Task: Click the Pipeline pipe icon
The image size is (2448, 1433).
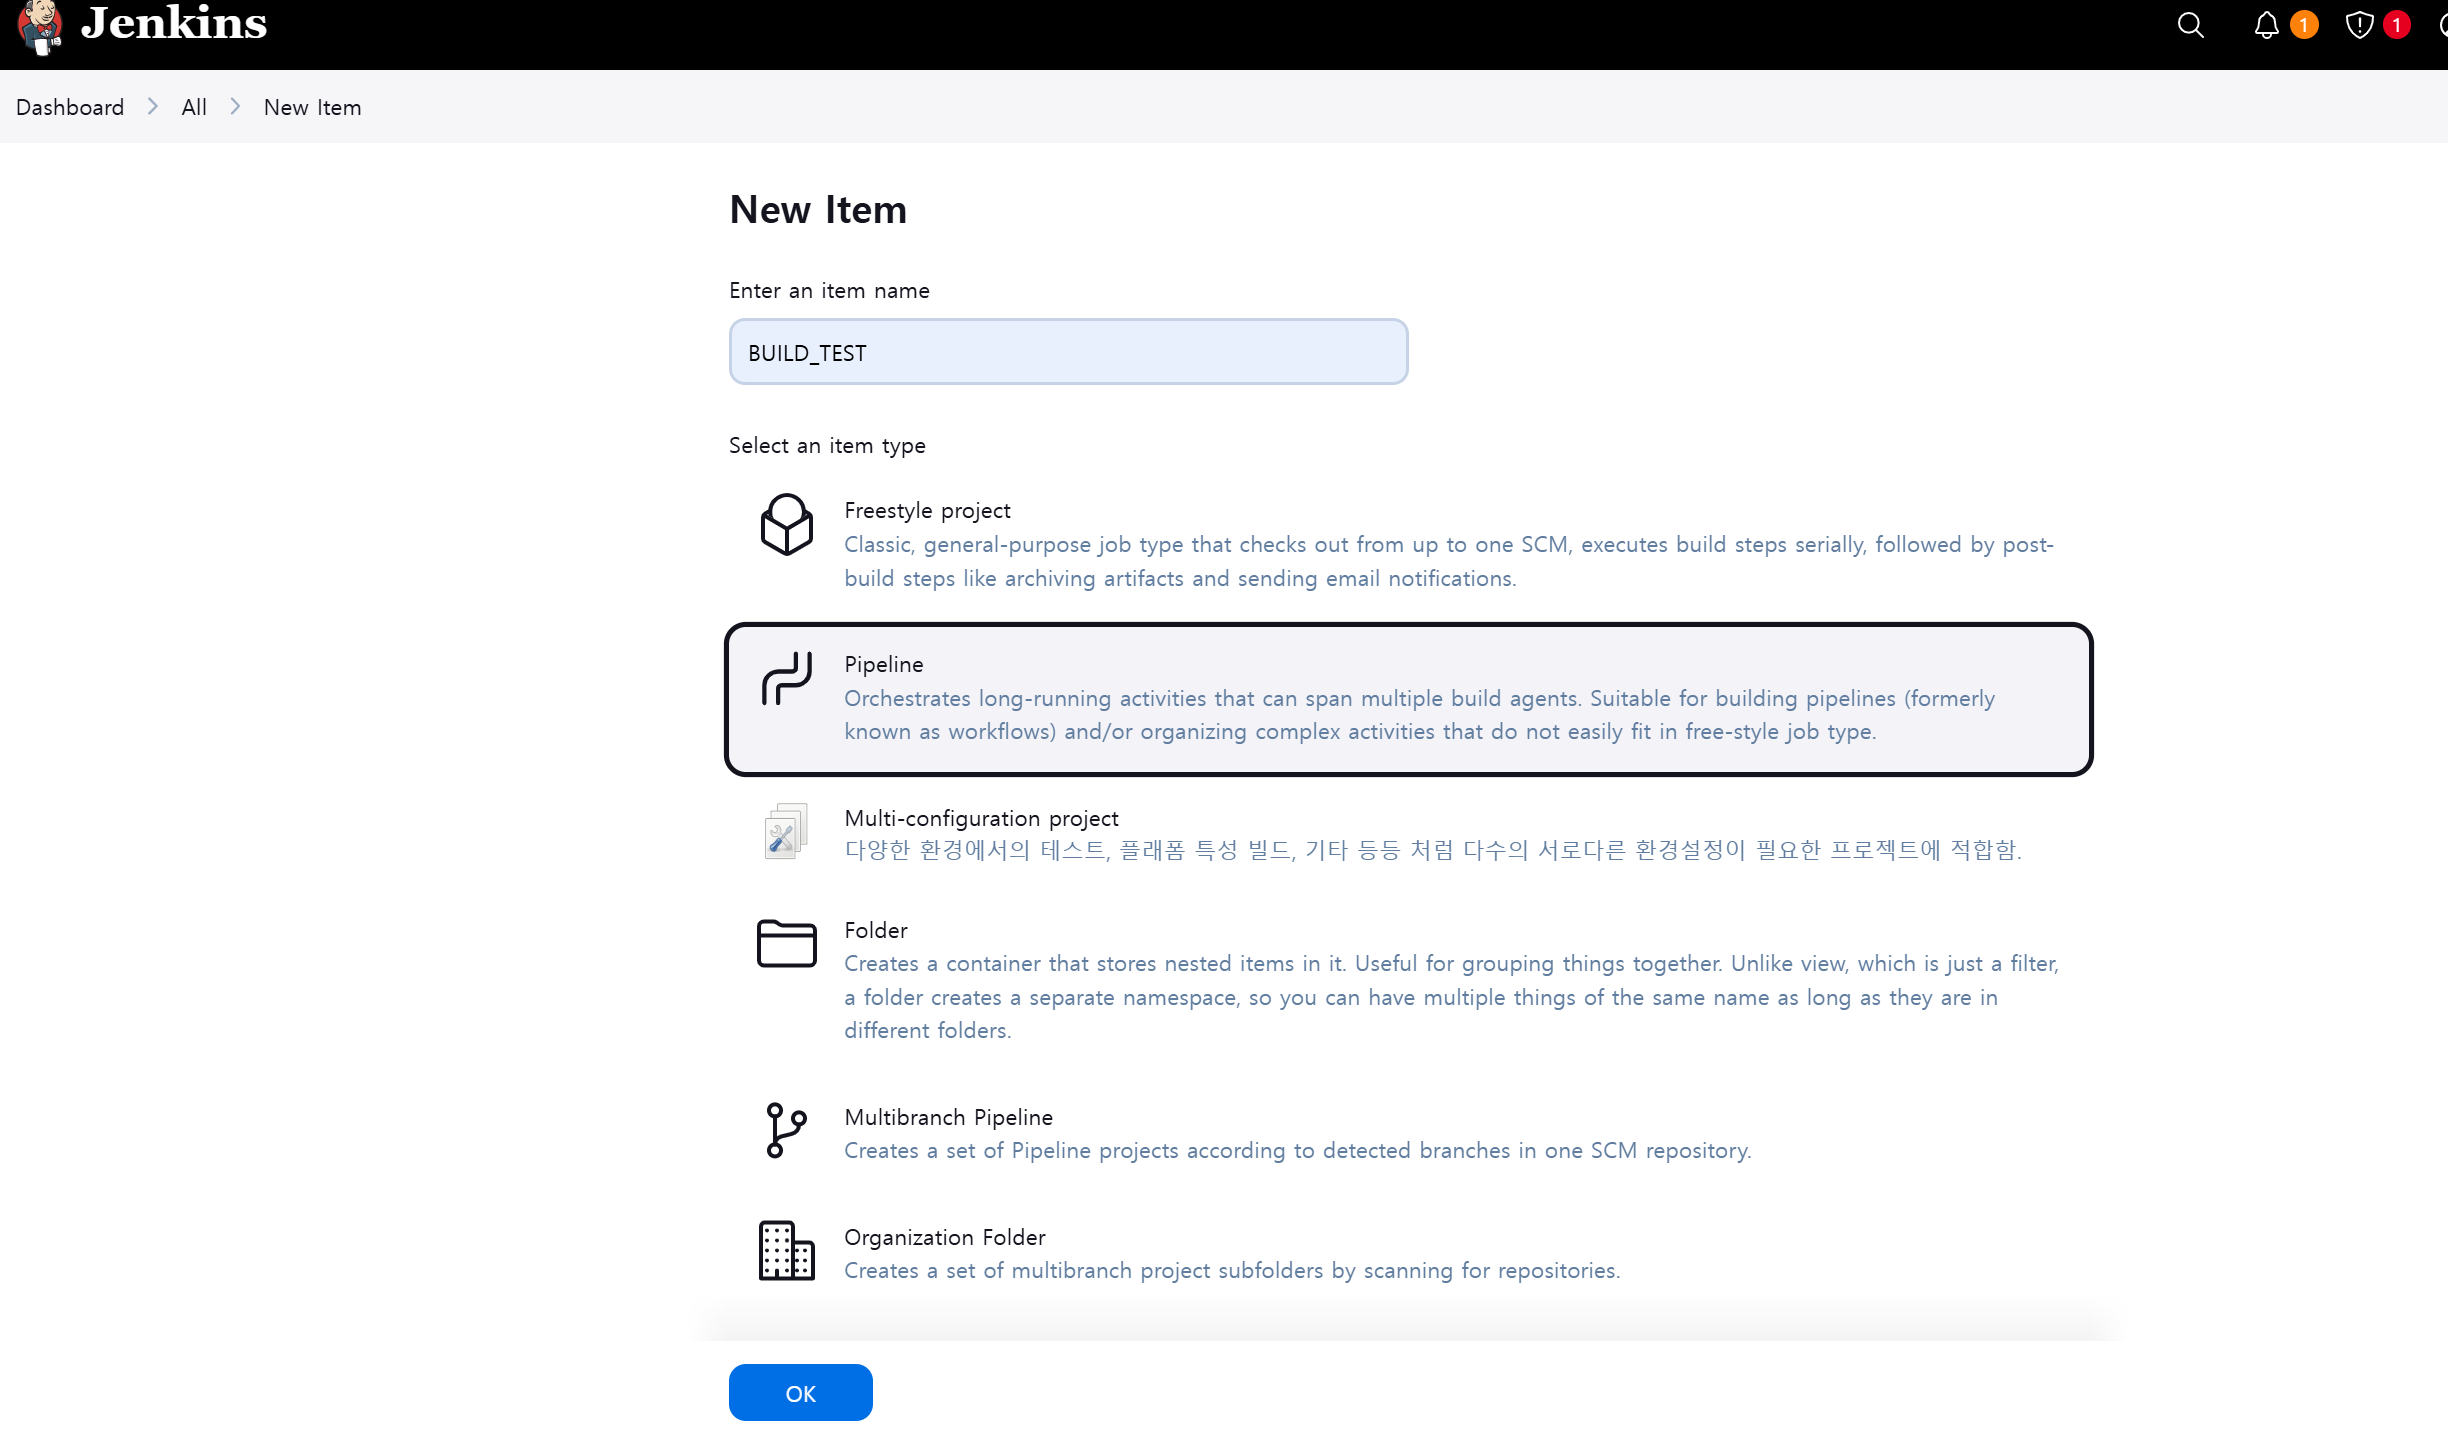Action: click(x=786, y=679)
